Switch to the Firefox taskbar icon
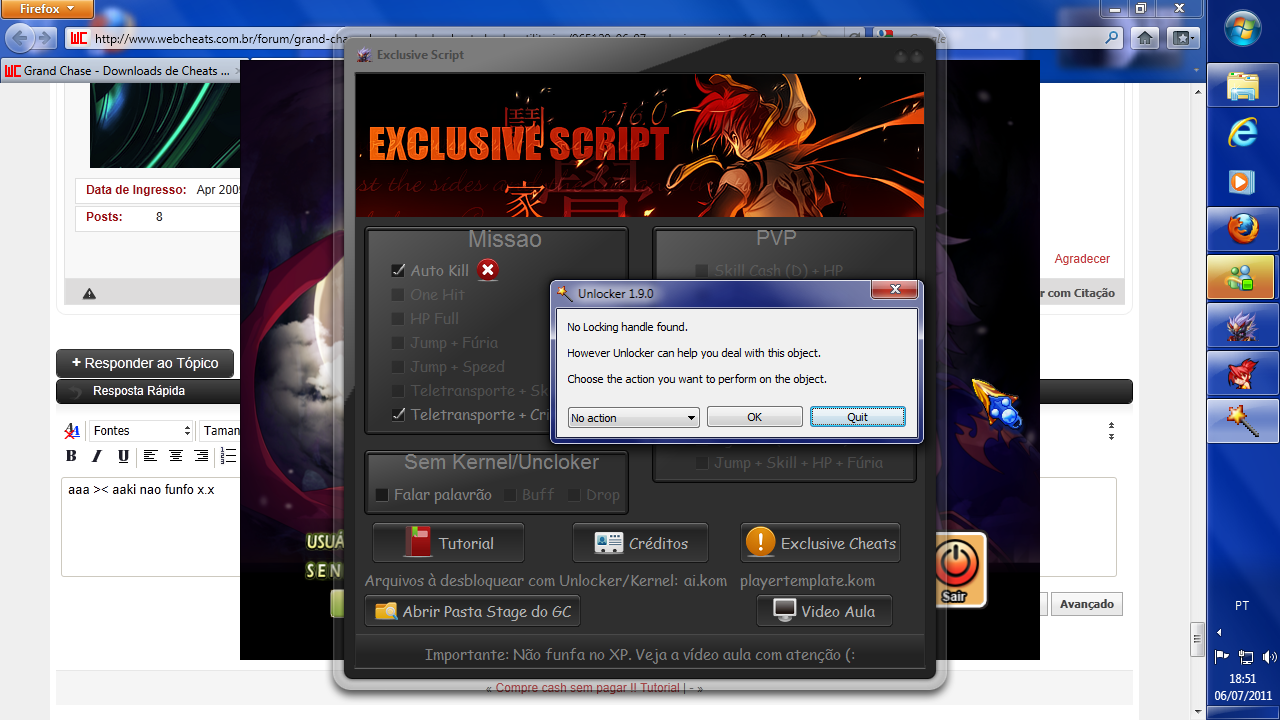This screenshot has height=720, width=1280. 1243,229
